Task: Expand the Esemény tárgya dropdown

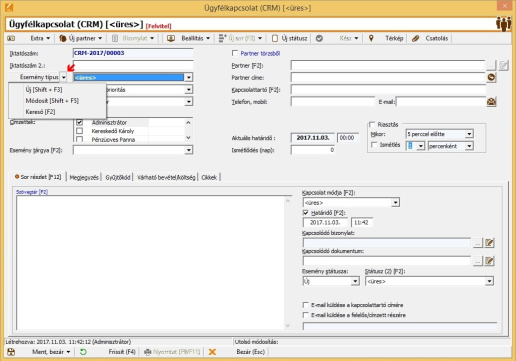Action: (x=189, y=150)
